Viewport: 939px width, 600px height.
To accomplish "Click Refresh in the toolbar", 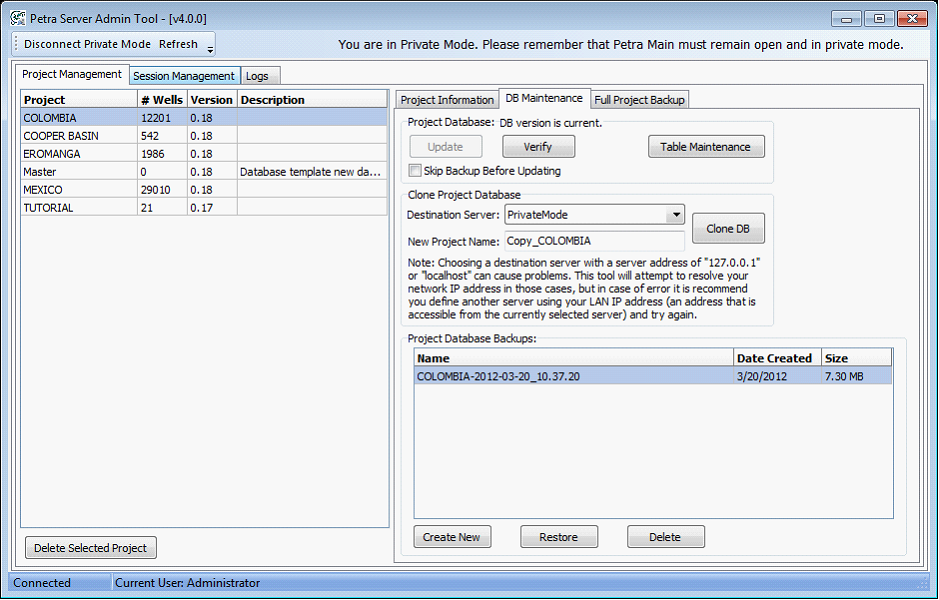I will [178, 44].
